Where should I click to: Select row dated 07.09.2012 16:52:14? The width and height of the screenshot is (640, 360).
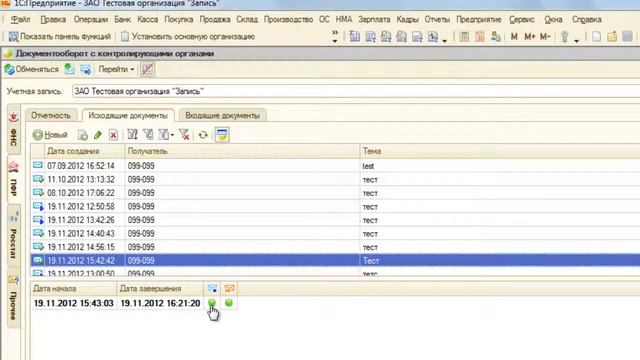pyautogui.click(x=336, y=166)
